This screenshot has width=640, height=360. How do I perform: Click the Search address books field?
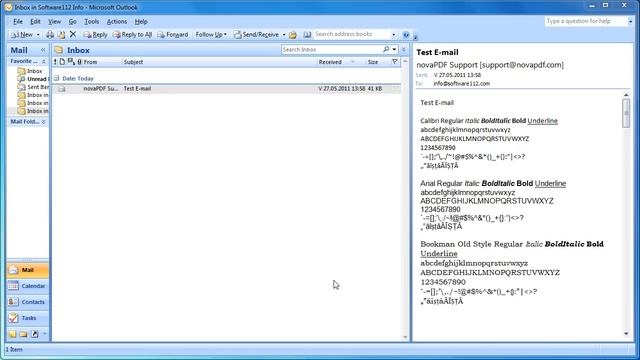click(352, 34)
